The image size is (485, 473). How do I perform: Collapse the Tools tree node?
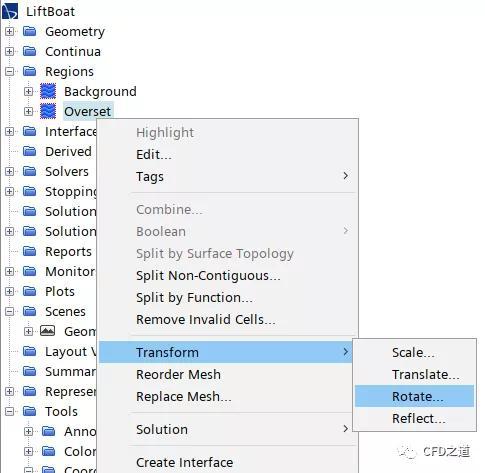tap(10, 411)
